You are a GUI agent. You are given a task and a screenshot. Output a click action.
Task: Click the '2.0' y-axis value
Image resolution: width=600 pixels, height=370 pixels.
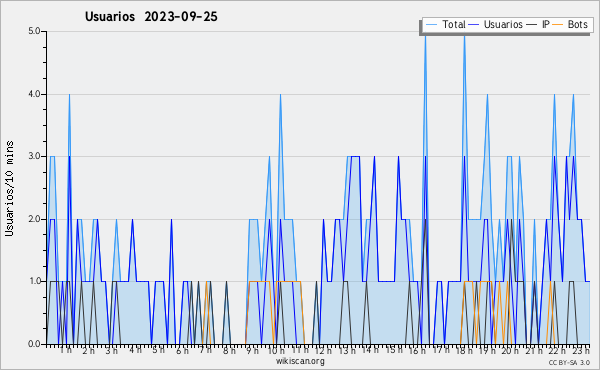coord(34,219)
